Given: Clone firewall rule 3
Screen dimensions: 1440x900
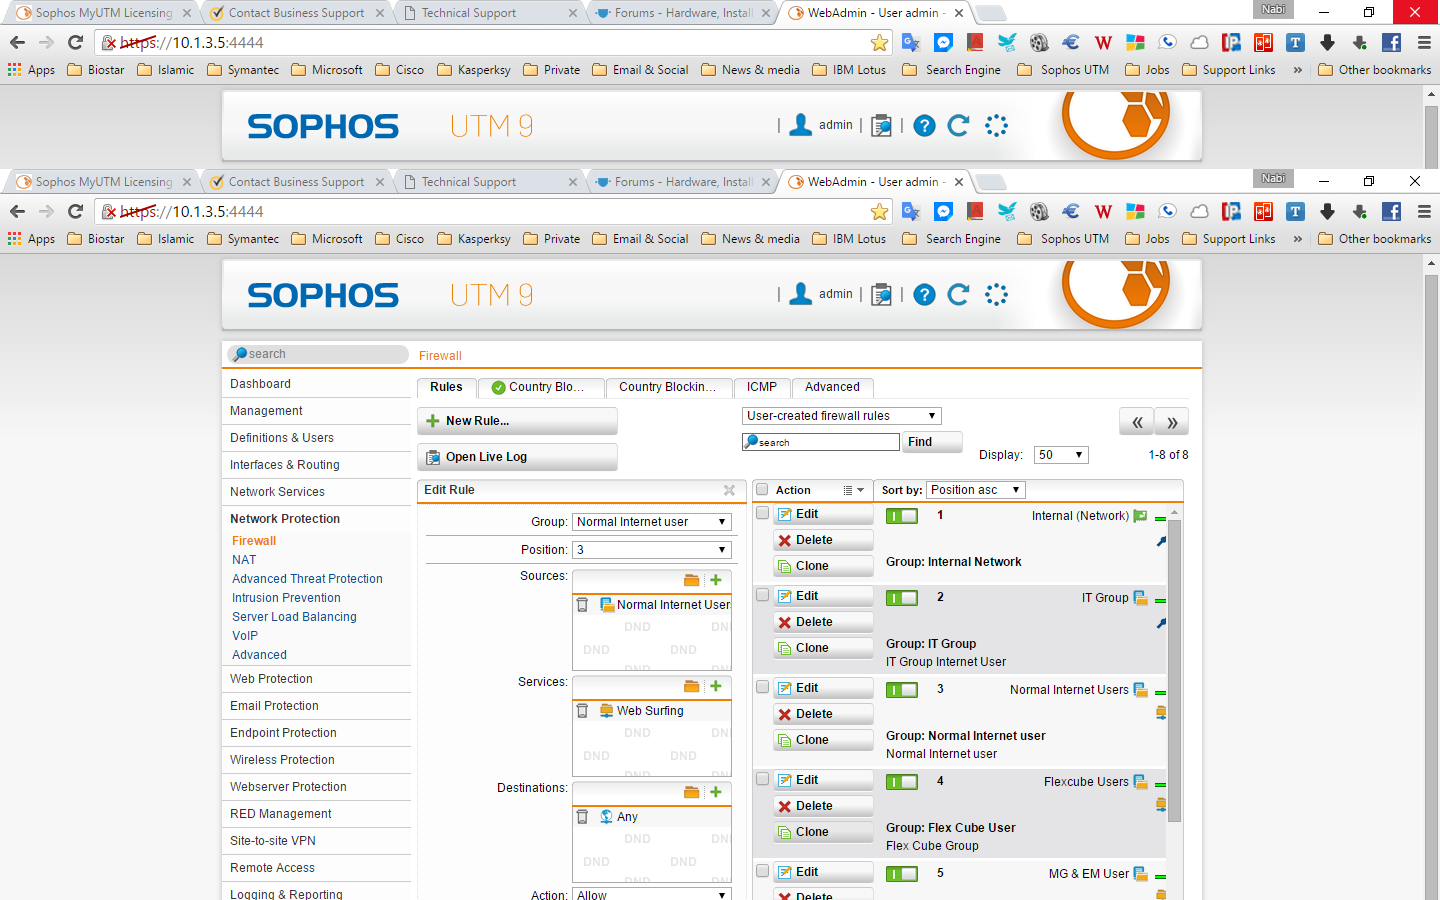Looking at the screenshot, I should tap(823, 740).
